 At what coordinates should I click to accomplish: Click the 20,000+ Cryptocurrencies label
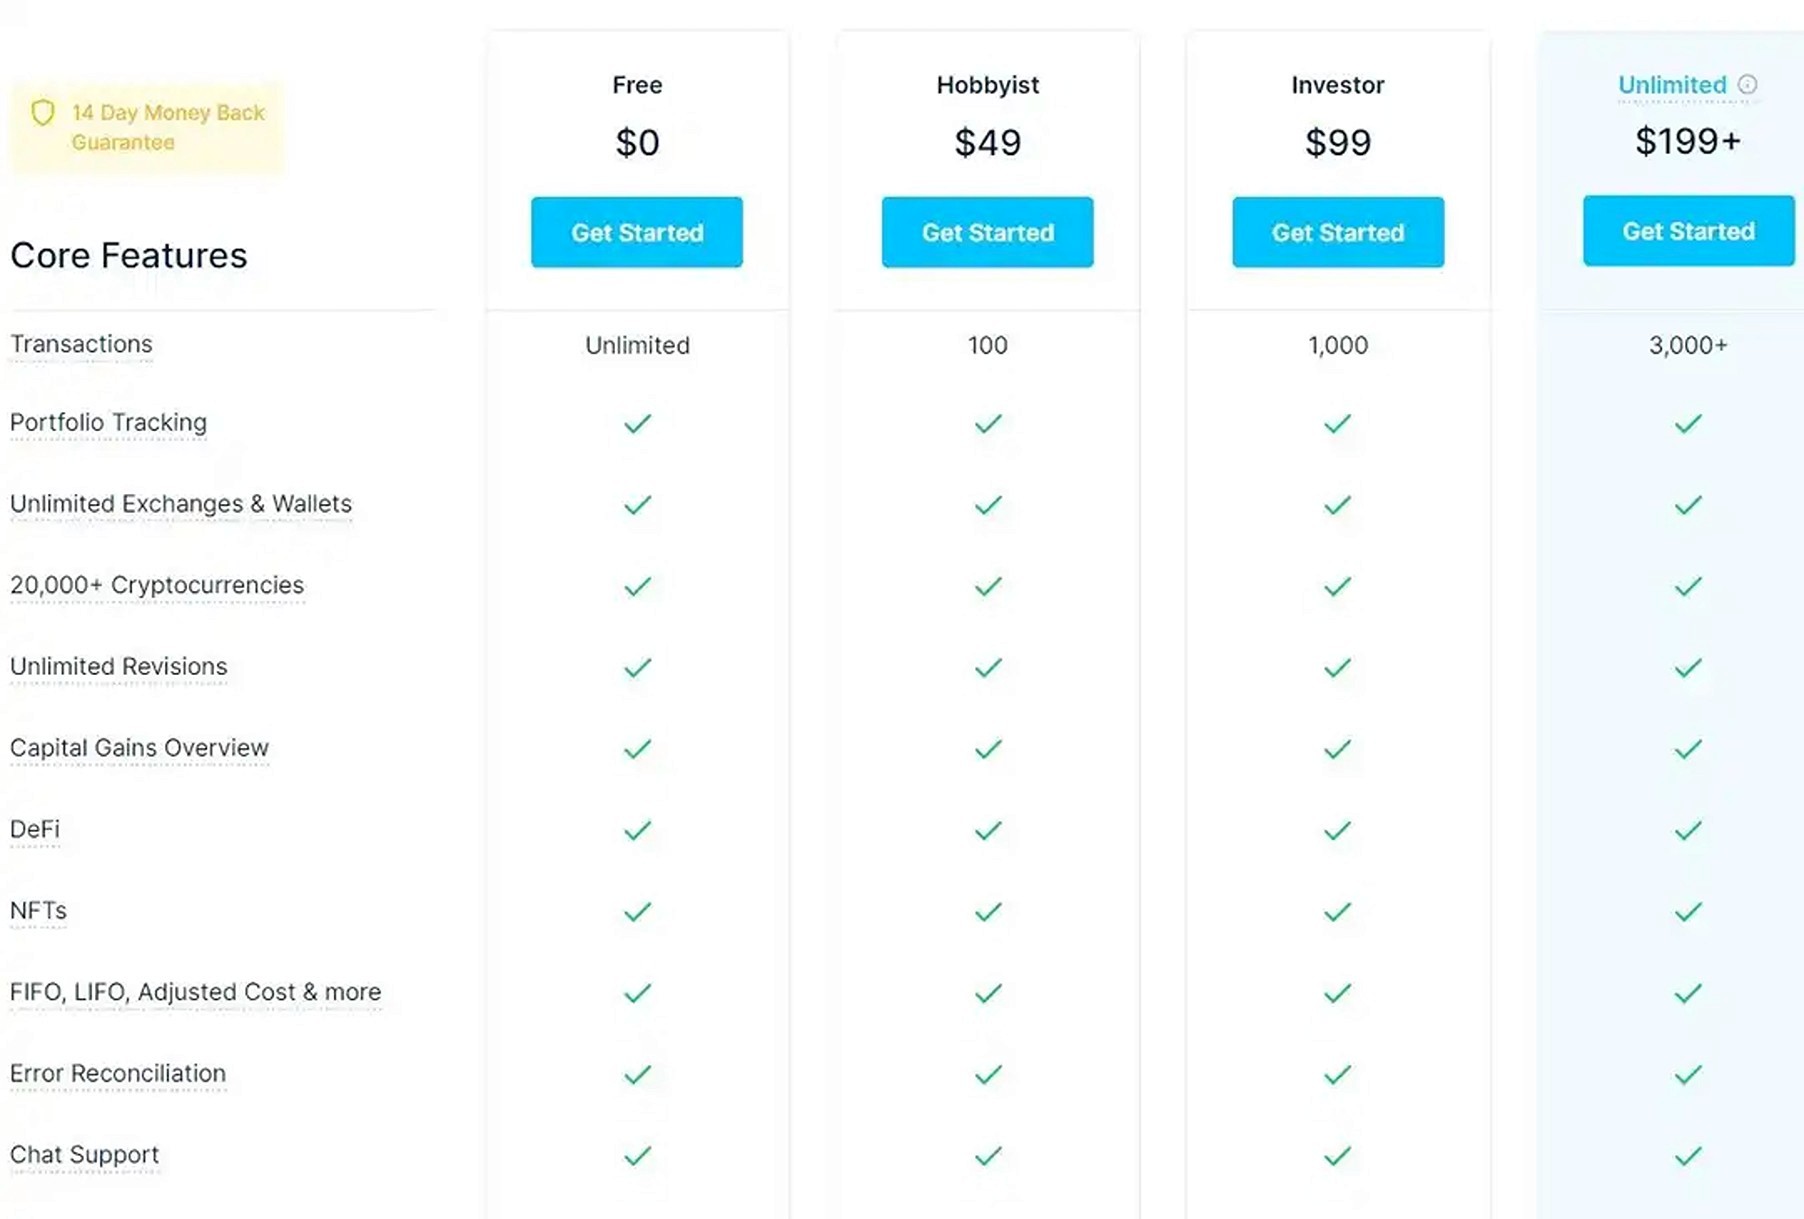156,585
